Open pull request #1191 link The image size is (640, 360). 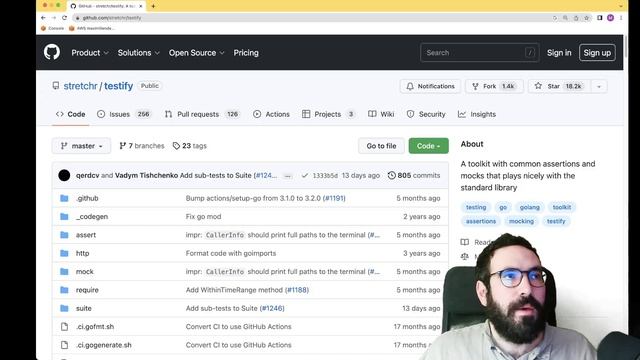334,198
